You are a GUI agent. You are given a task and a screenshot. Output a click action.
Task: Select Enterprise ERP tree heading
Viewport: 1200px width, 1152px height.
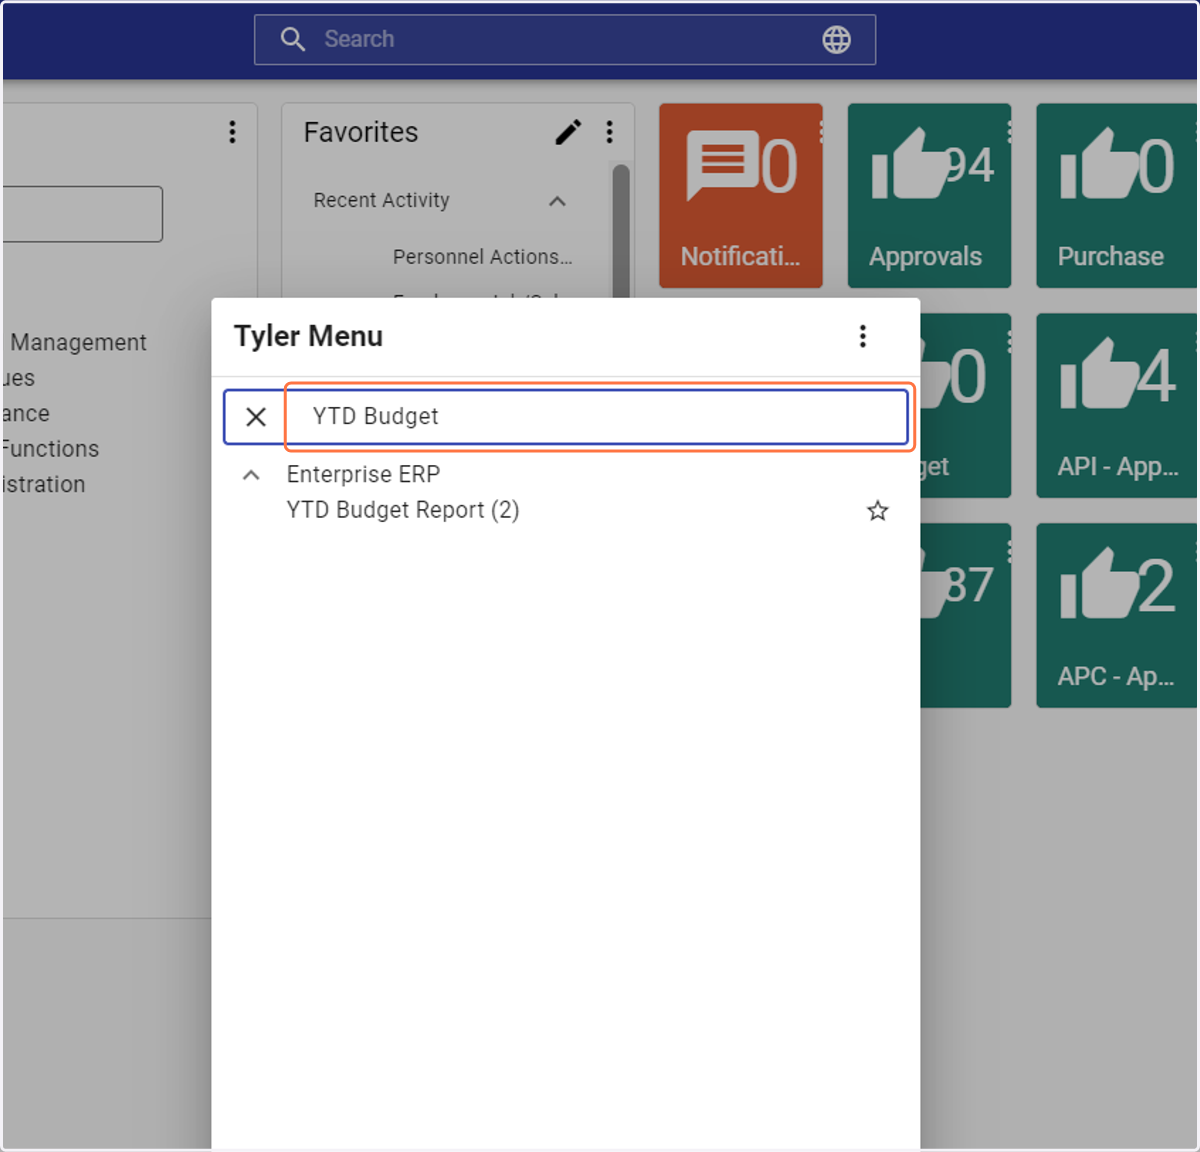[363, 474]
